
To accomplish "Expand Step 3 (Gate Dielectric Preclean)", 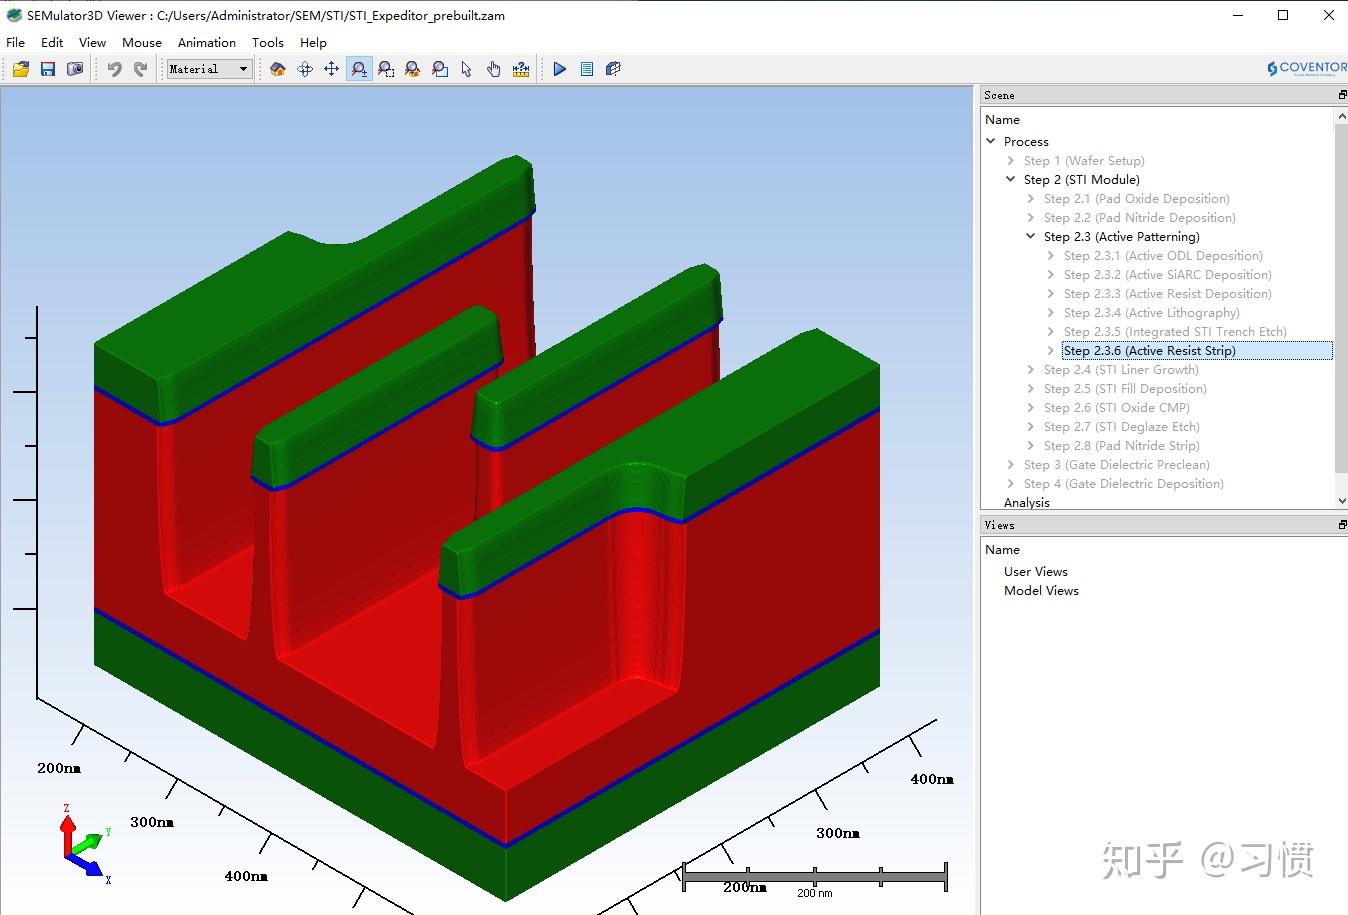I will [1010, 464].
